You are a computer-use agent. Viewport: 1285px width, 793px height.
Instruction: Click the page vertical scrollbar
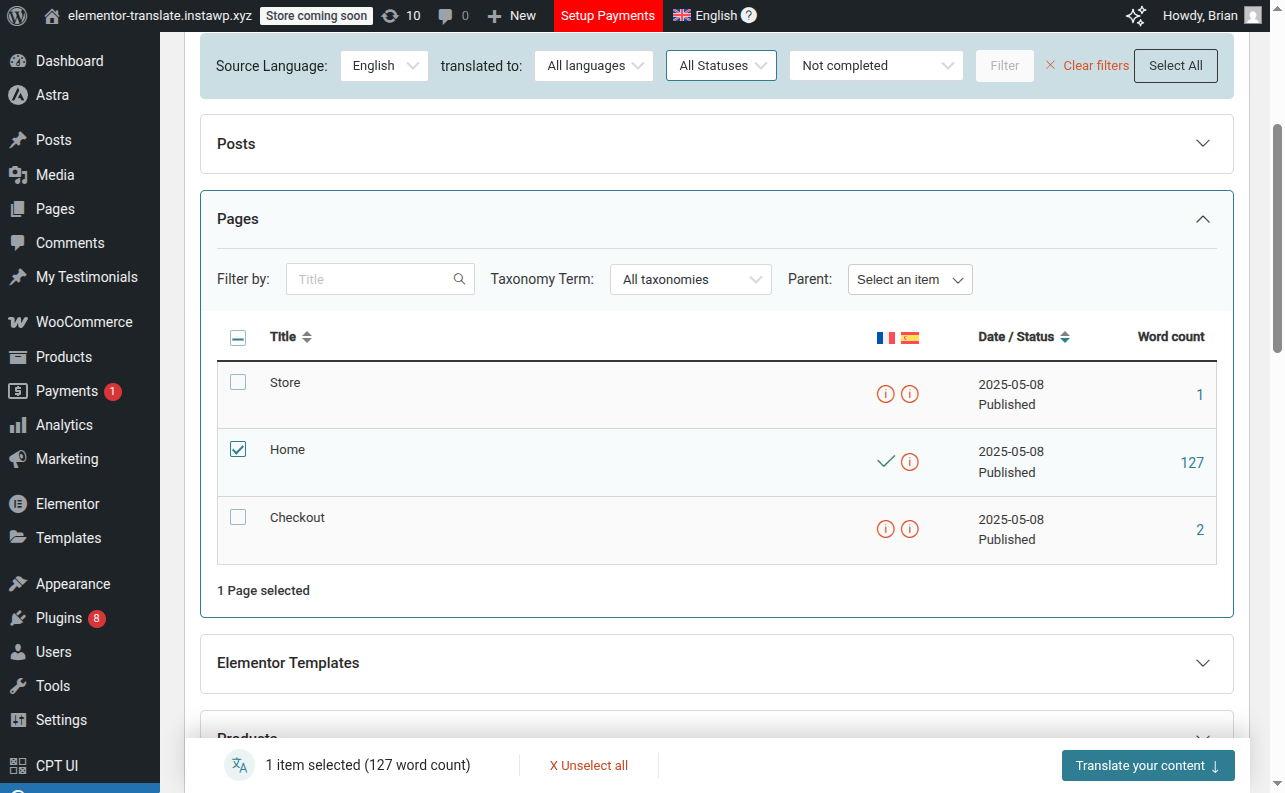coord(1277,238)
